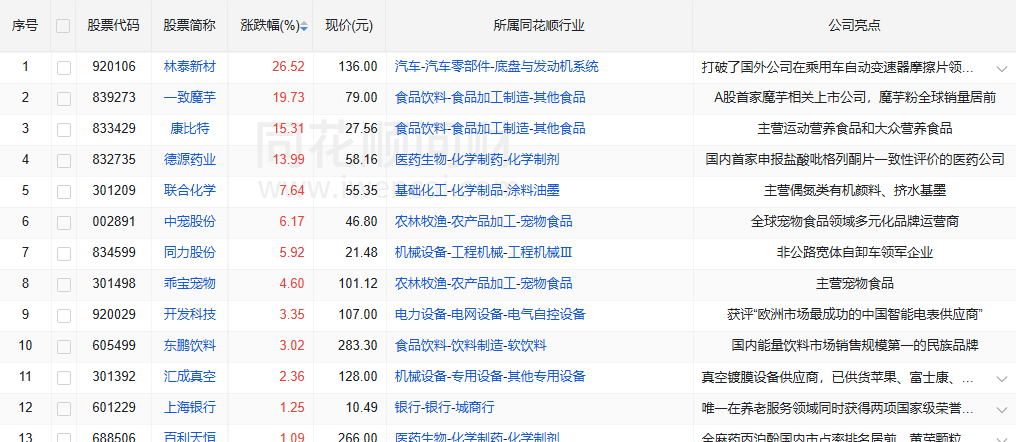Screen dimensions: 1029x442
Task: Click the 股票简称 column header
Action: [x=190, y=26]
